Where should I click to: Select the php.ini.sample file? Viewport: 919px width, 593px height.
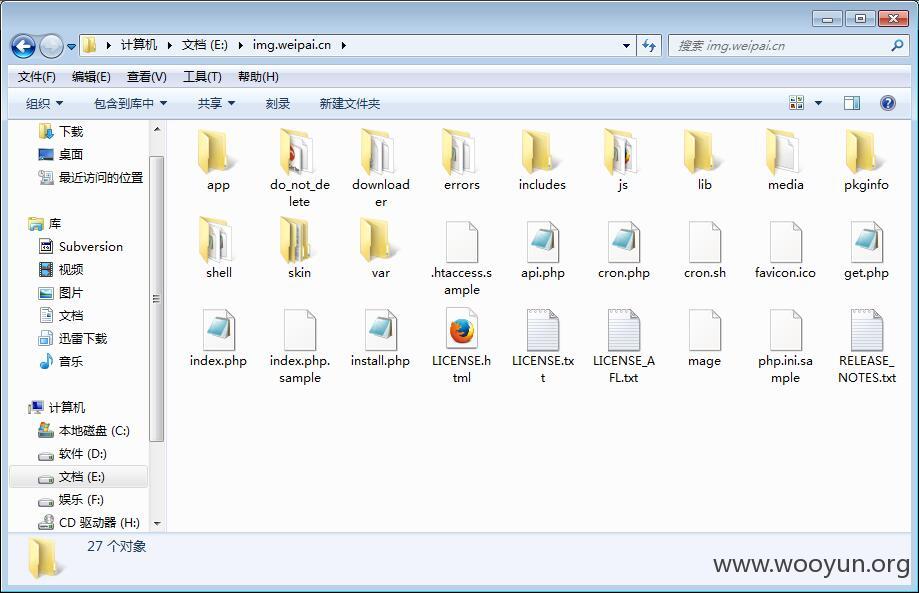785,345
